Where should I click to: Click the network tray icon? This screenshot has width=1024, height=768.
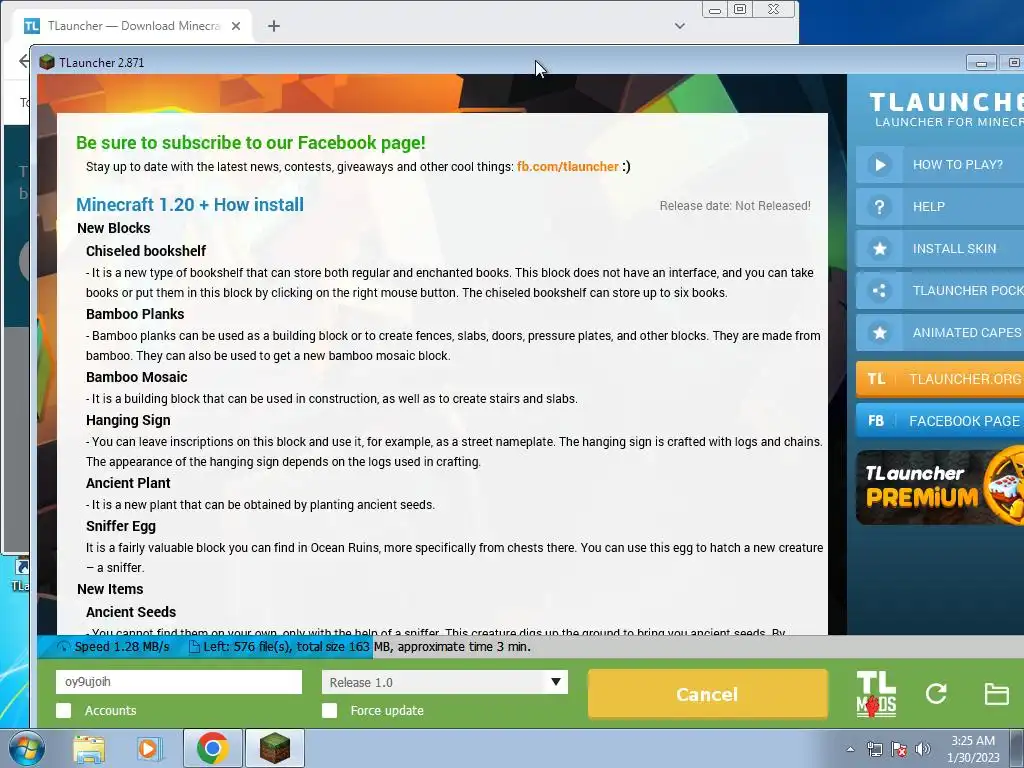coord(874,749)
